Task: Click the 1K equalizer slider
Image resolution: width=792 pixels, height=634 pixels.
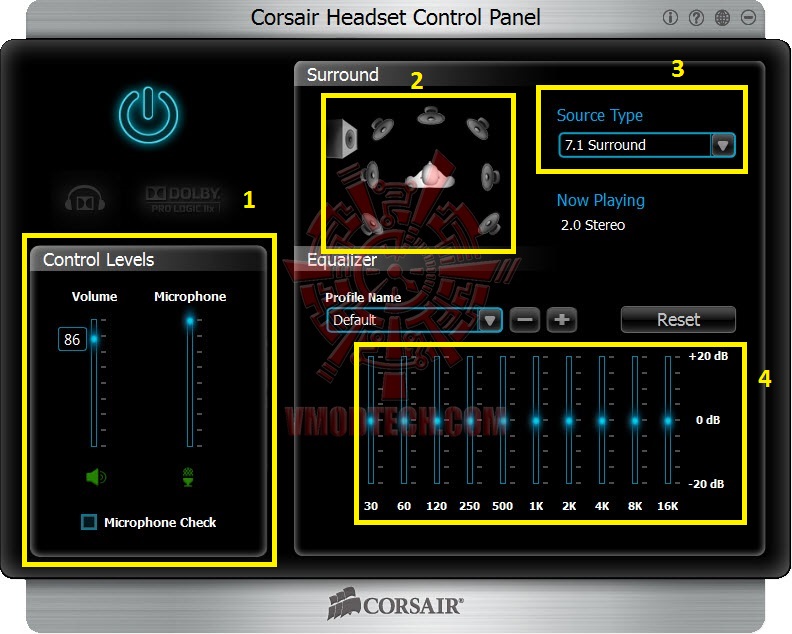Action: 536,420
